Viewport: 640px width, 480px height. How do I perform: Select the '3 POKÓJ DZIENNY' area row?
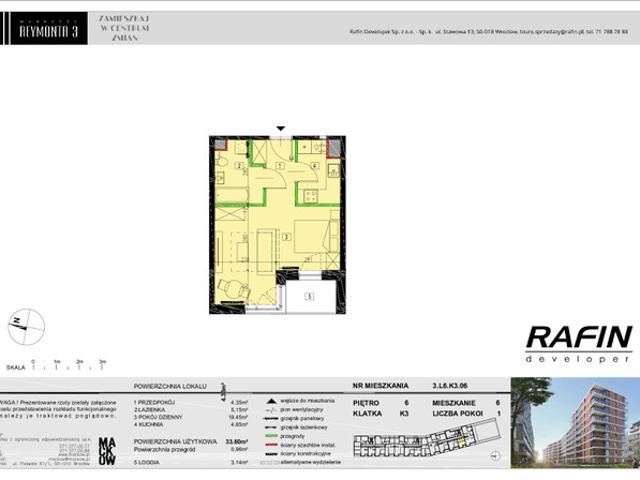pyautogui.click(x=191, y=417)
